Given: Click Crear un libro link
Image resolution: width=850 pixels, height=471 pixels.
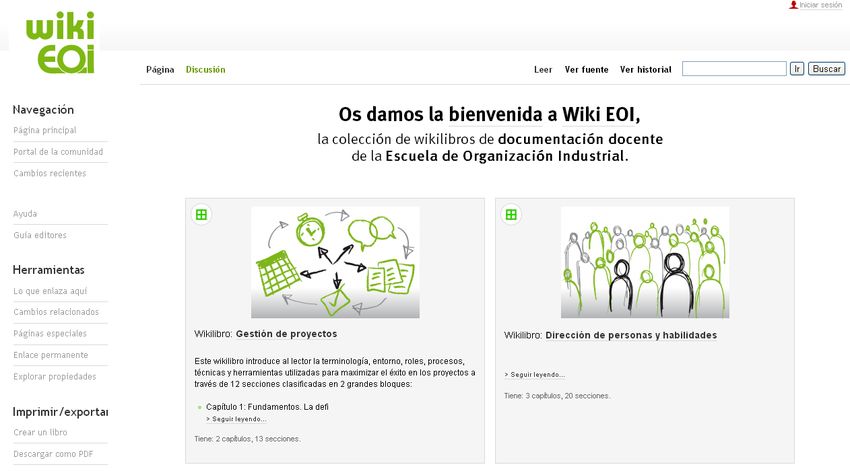Looking at the screenshot, I should [40, 433].
